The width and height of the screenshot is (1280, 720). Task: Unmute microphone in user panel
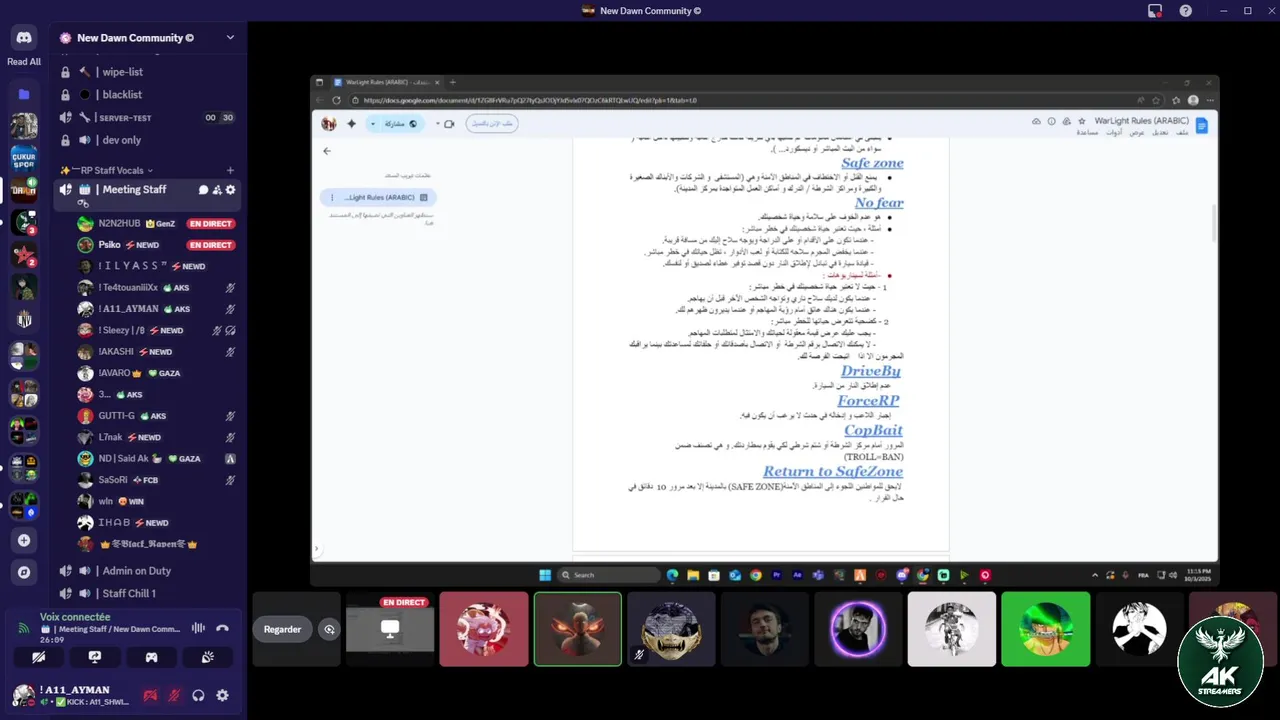tap(174, 696)
